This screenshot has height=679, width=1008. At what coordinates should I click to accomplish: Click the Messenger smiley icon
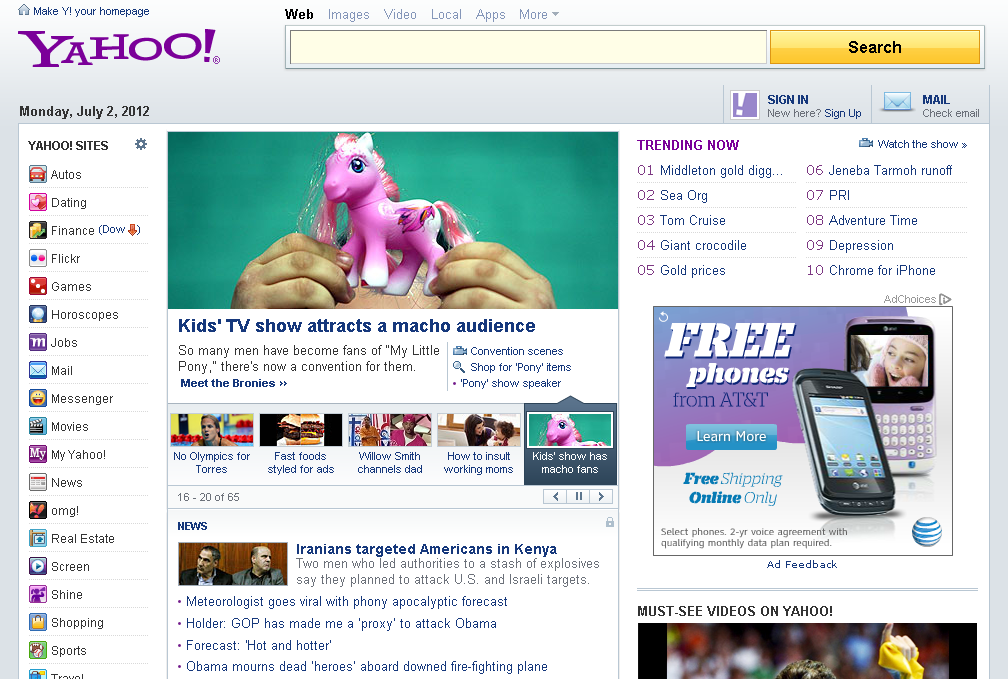coord(38,399)
